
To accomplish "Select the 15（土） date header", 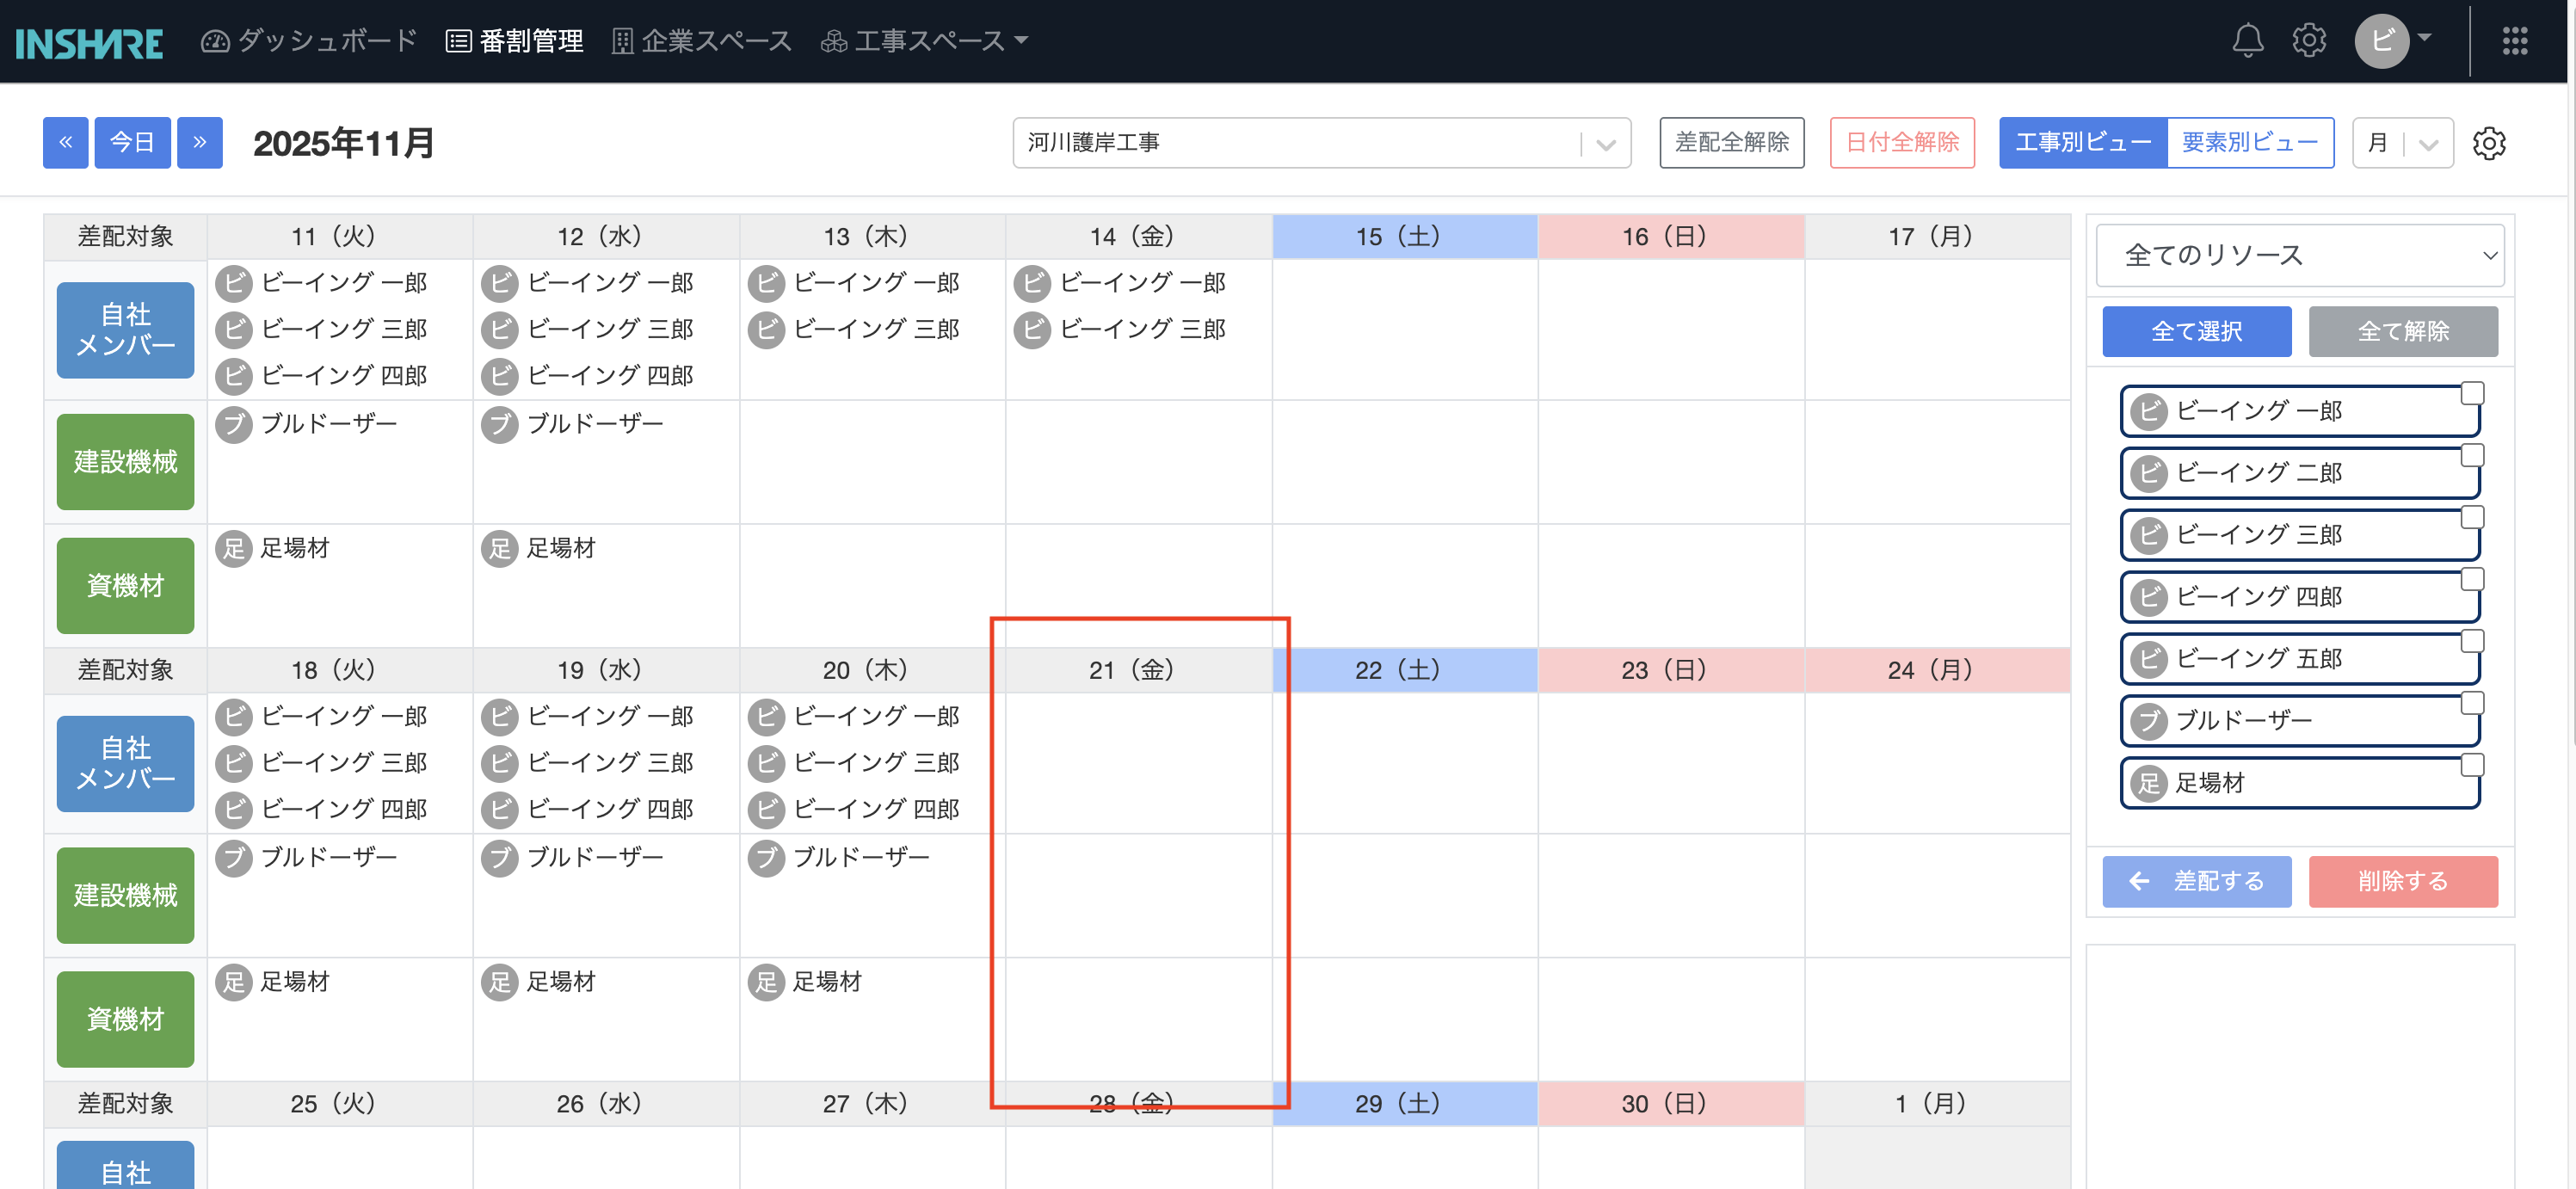I will (1405, 237).
